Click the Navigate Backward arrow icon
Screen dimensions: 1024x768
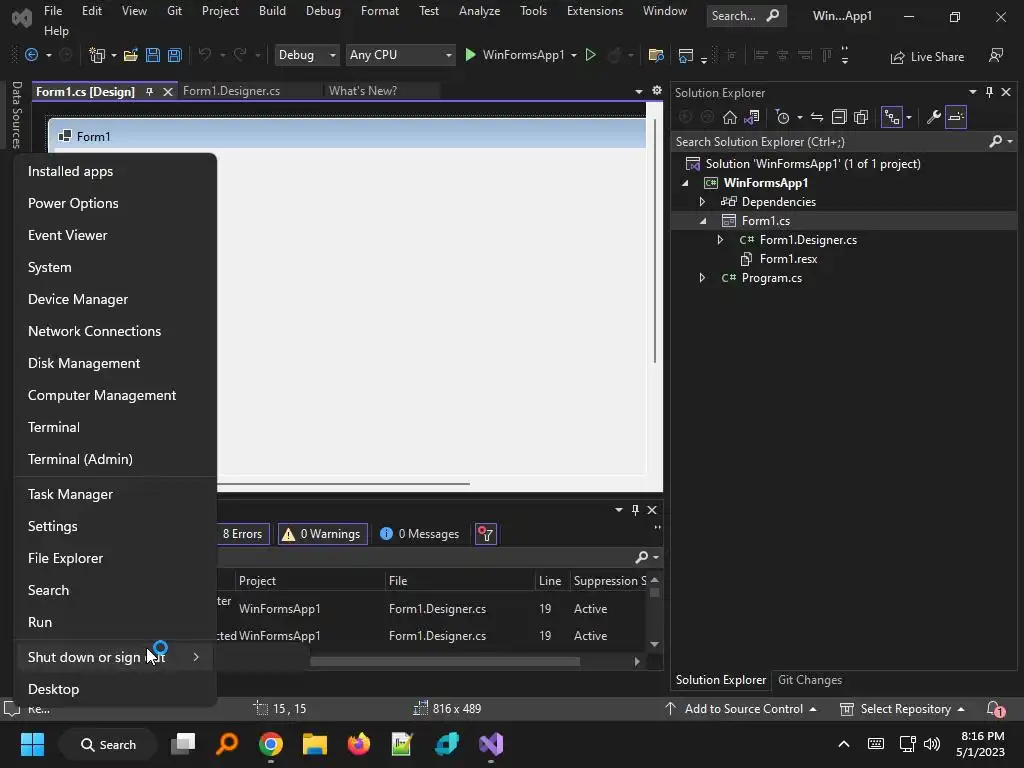(x=31, y=56)
